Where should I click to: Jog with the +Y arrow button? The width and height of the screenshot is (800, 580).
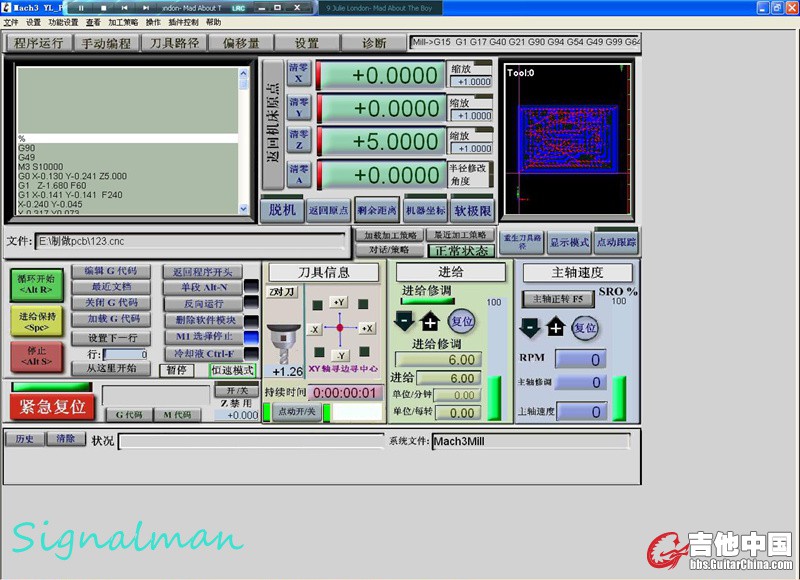tap(339, 302)
